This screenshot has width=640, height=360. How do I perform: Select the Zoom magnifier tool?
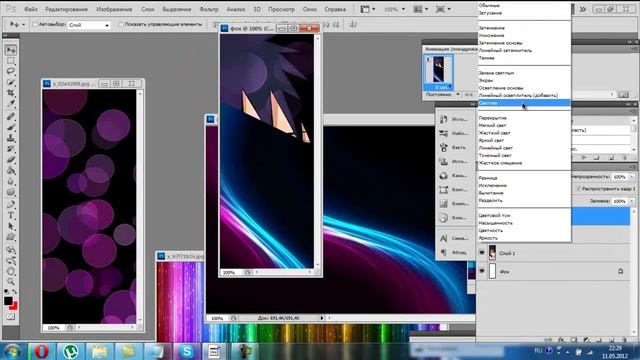[x=11, y=282]
